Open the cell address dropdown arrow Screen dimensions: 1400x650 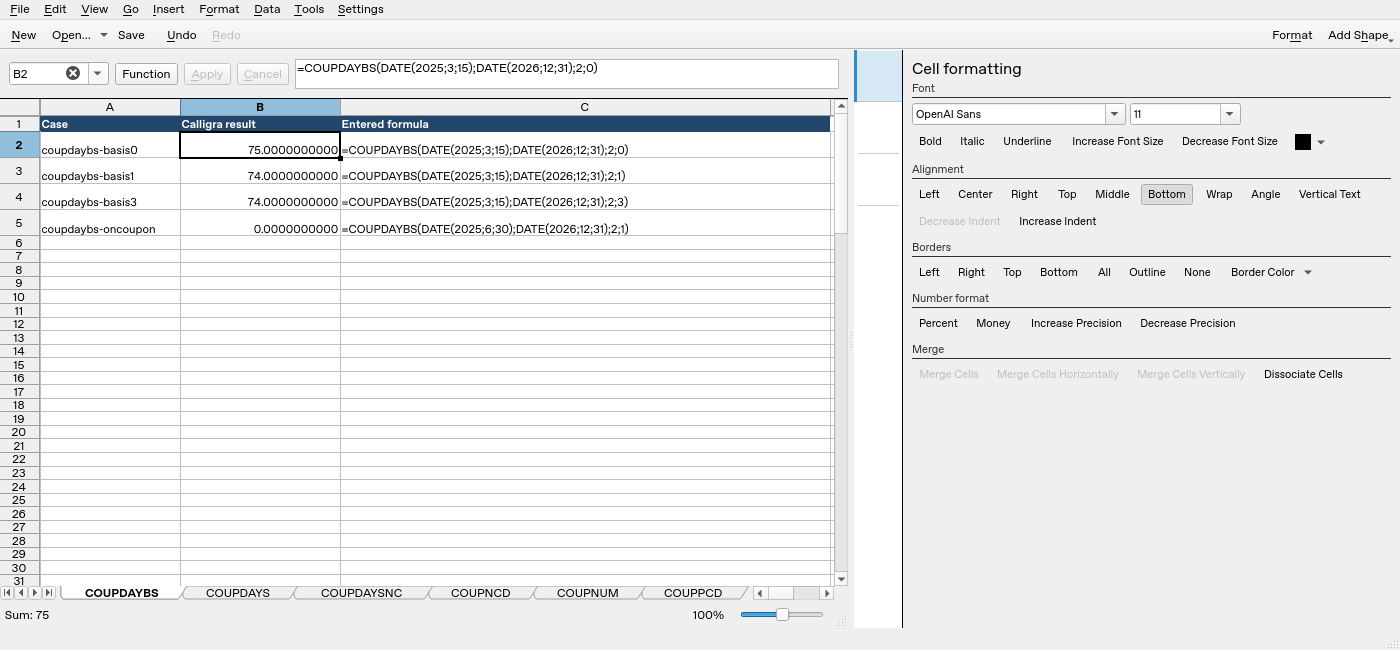coord(97,73)
